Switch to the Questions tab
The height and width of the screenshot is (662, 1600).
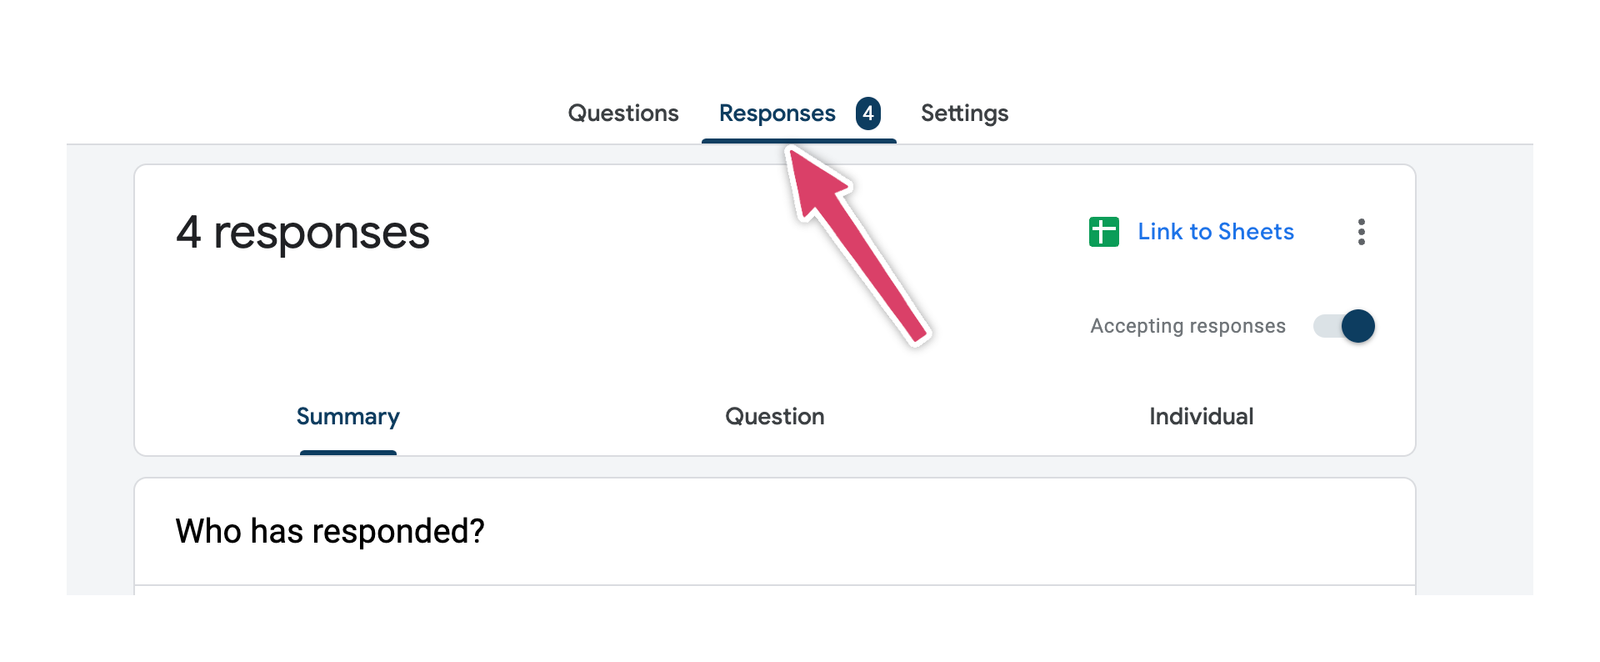(x=623, y=113)
